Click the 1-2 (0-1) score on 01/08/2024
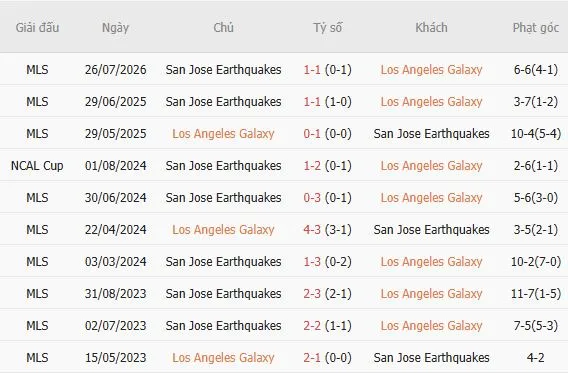 [x=327, y=166]
